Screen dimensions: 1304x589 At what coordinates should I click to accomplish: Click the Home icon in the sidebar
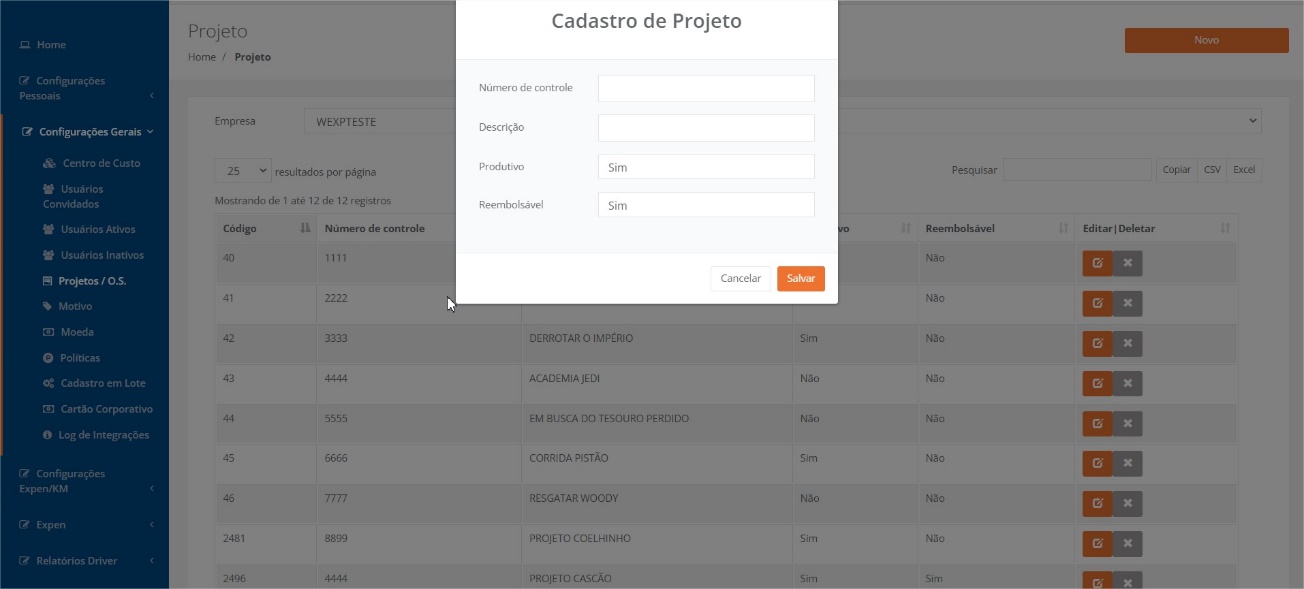25,45
